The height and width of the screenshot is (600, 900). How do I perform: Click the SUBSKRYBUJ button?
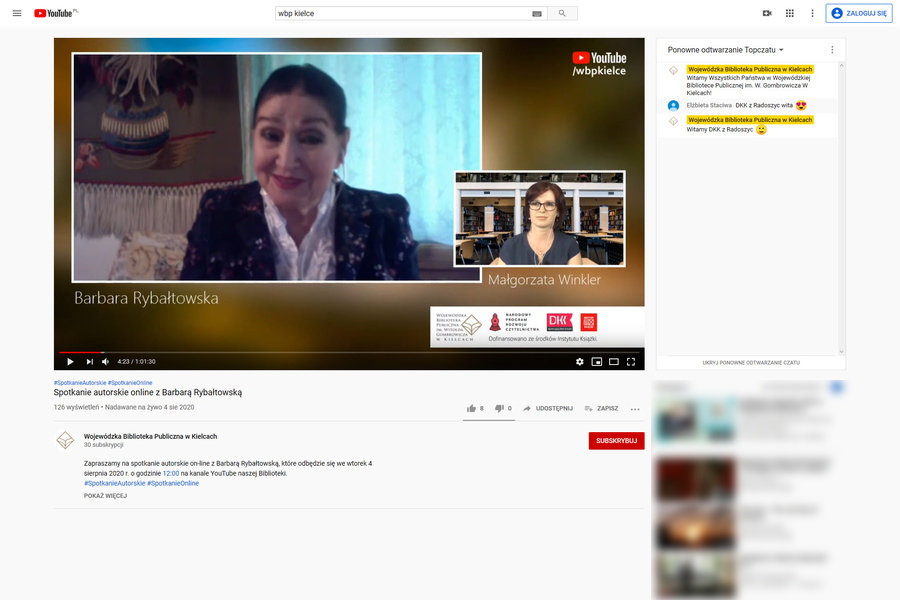[616, 440]
